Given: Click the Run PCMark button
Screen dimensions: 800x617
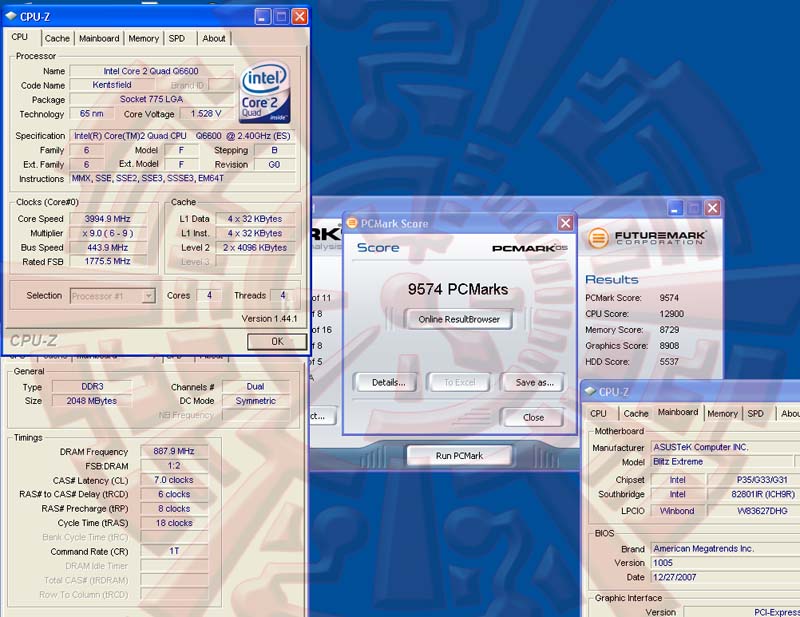Looking at the screenshot, I should pyautogui.click(x=459, y=456).
